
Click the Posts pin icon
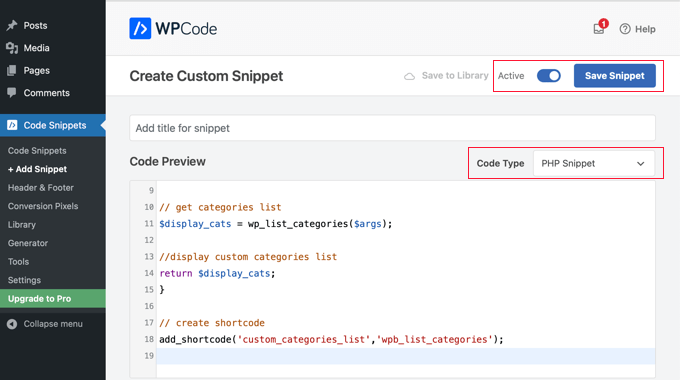pyautogui.click(x=12, y=26)
